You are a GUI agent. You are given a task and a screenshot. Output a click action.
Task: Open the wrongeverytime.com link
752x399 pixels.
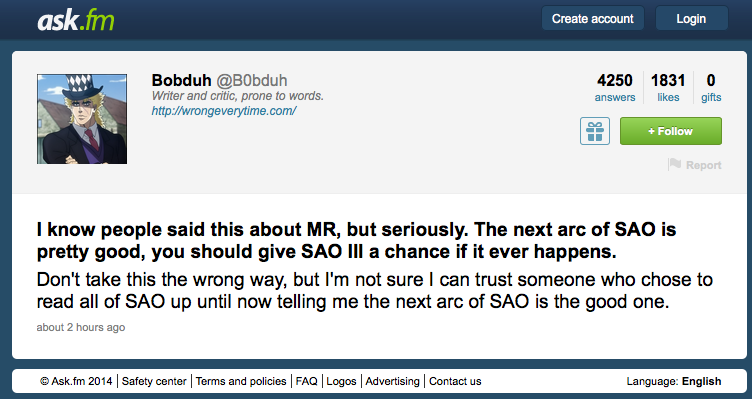pyautogui.click(x=224, y=111)
